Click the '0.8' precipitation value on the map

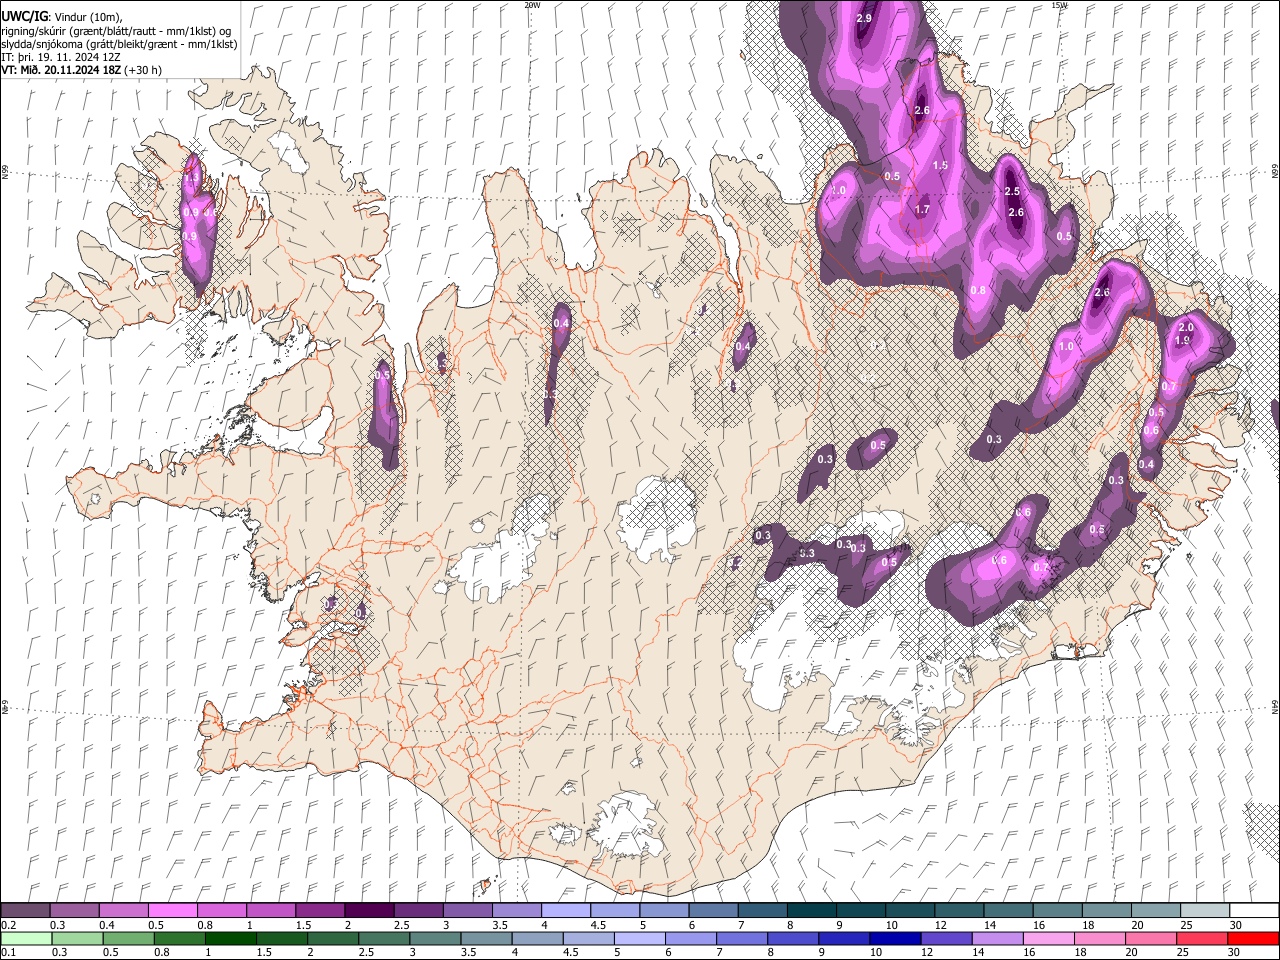tap(978, 291)
